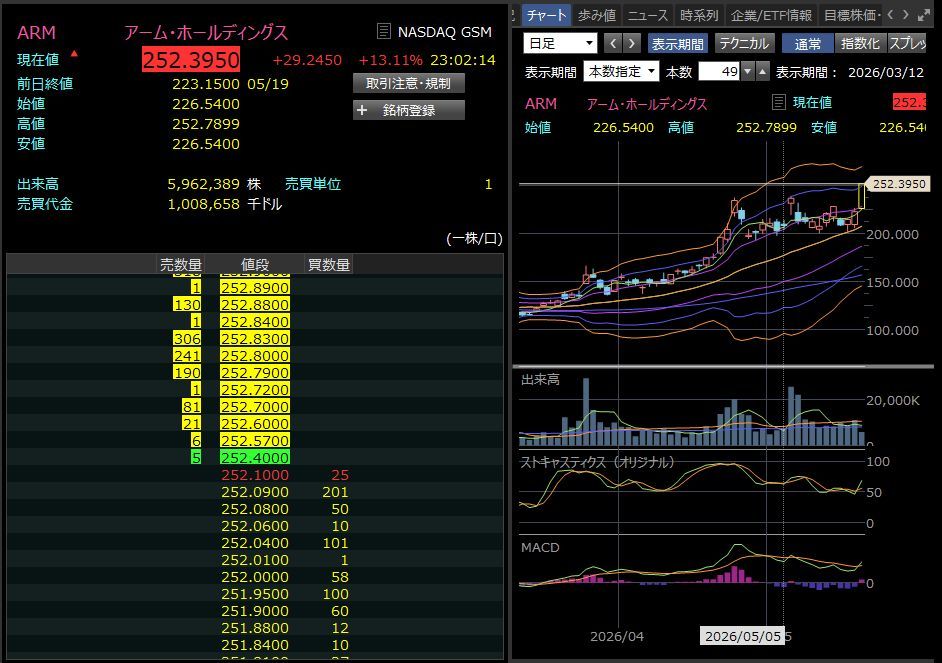Increase the bar count with up arrow
Image resolution: width=942 pixels, height=663 pixels.
click(x=762, y=71)
